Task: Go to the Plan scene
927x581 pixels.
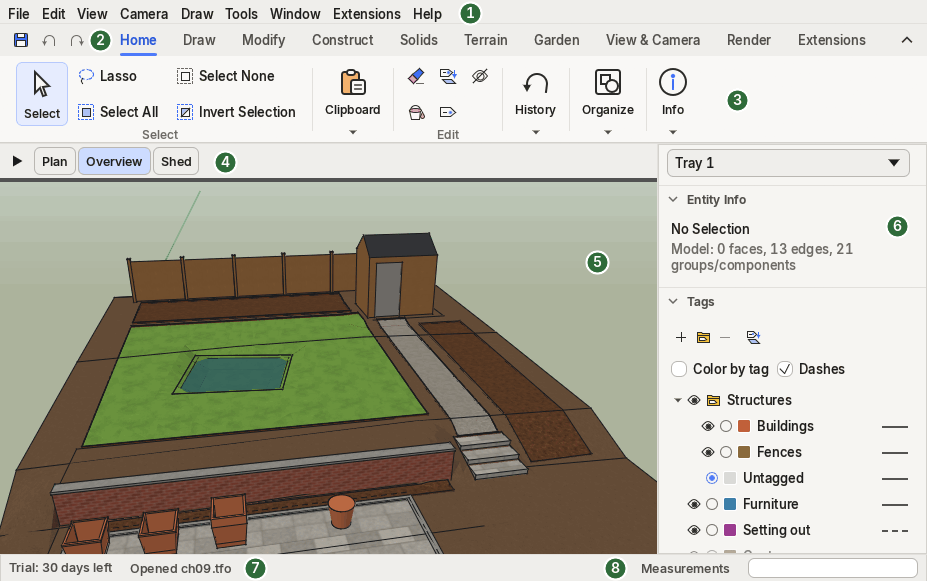Action: coord(54,161)
